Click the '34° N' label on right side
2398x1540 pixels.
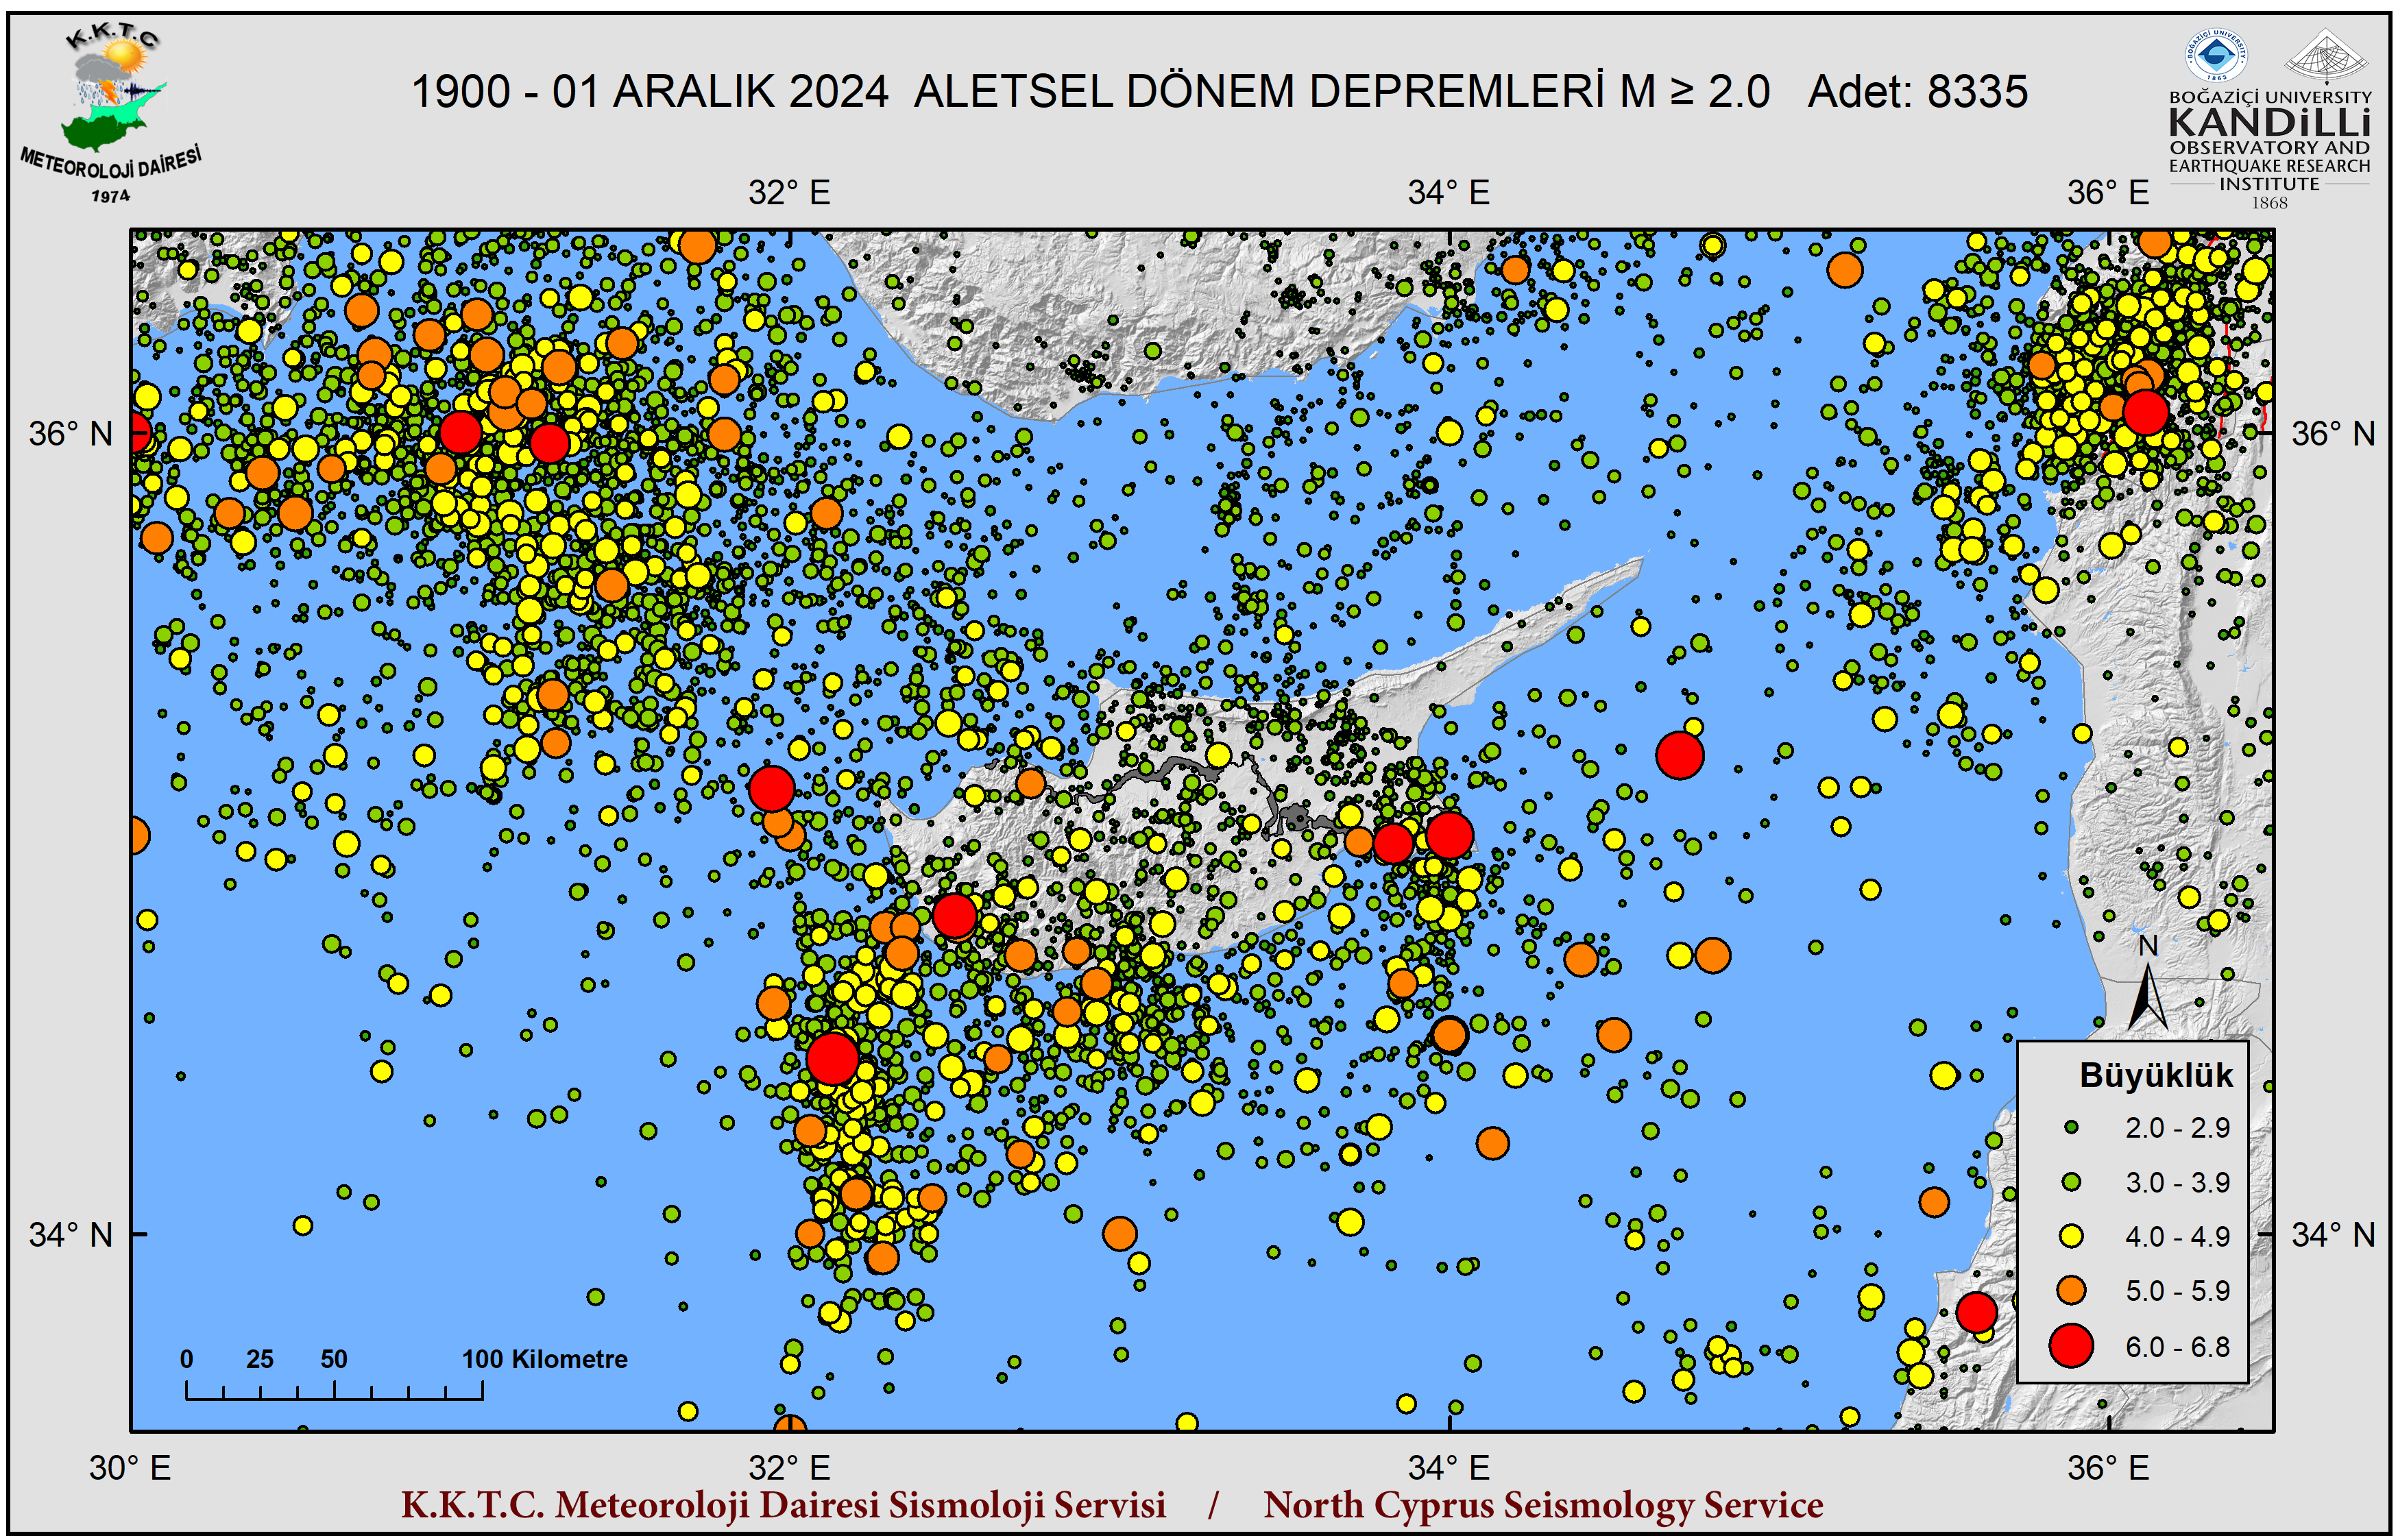pos(2333,1235)
